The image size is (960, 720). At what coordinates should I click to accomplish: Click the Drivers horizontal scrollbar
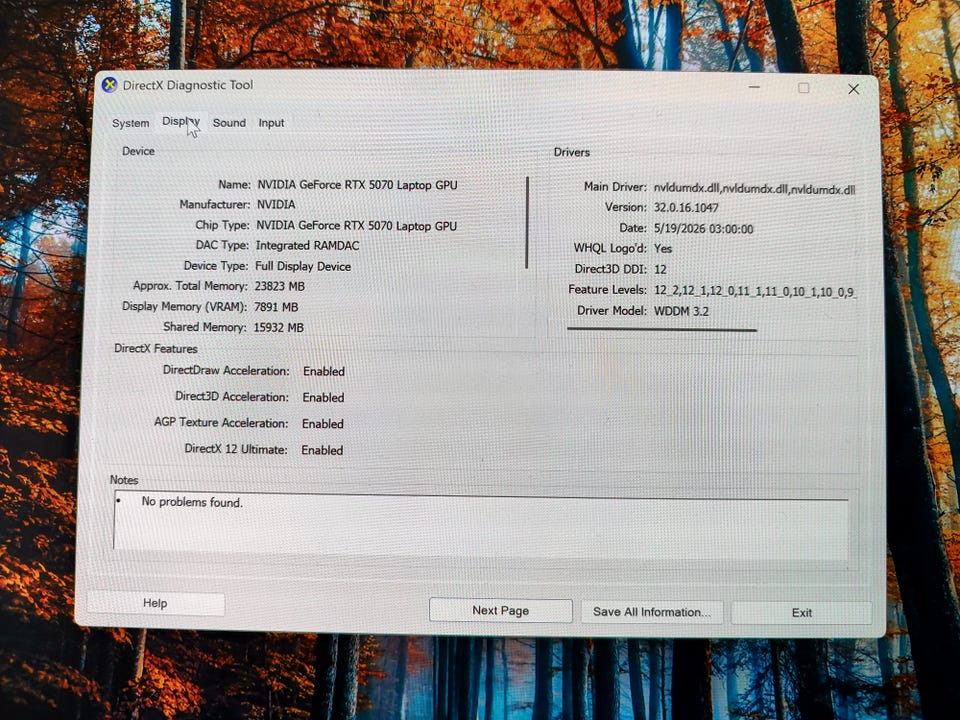click(662, 329)
